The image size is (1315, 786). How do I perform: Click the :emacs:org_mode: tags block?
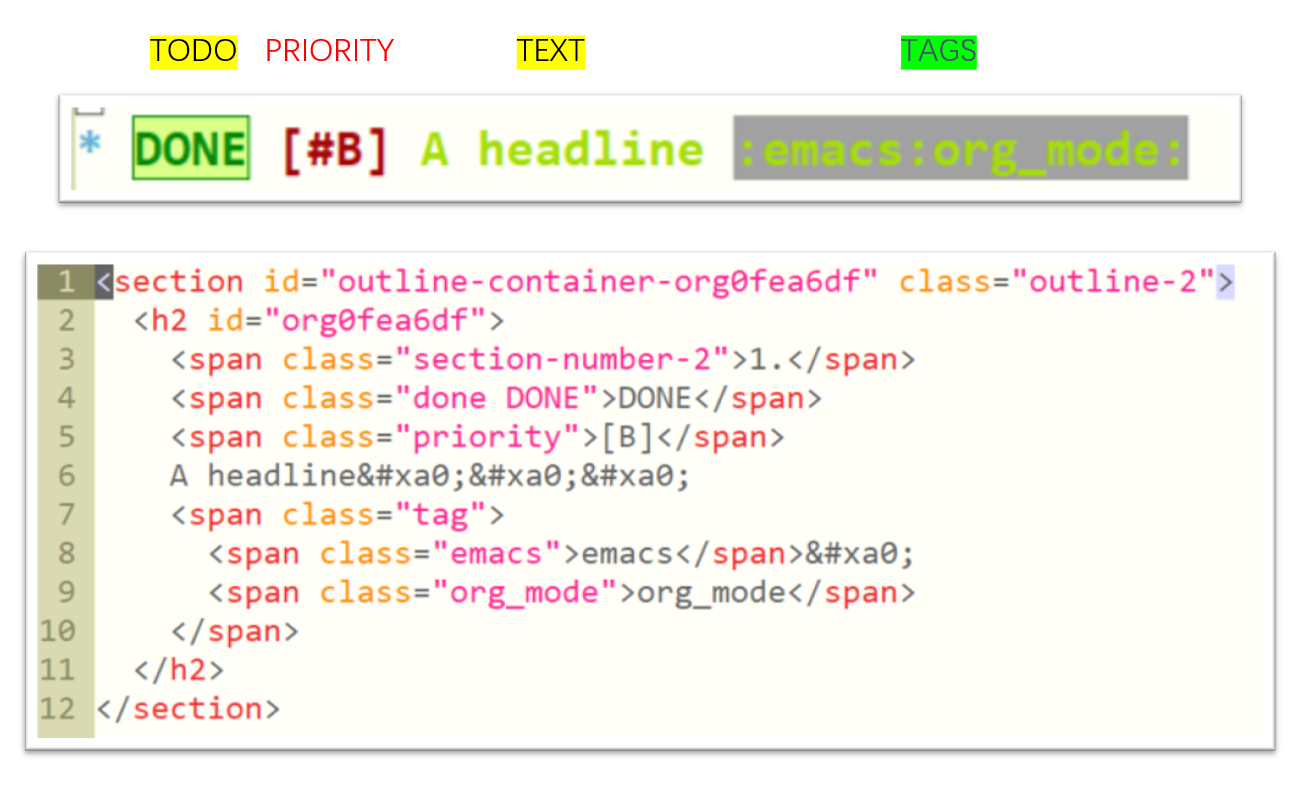click(960, 148)
